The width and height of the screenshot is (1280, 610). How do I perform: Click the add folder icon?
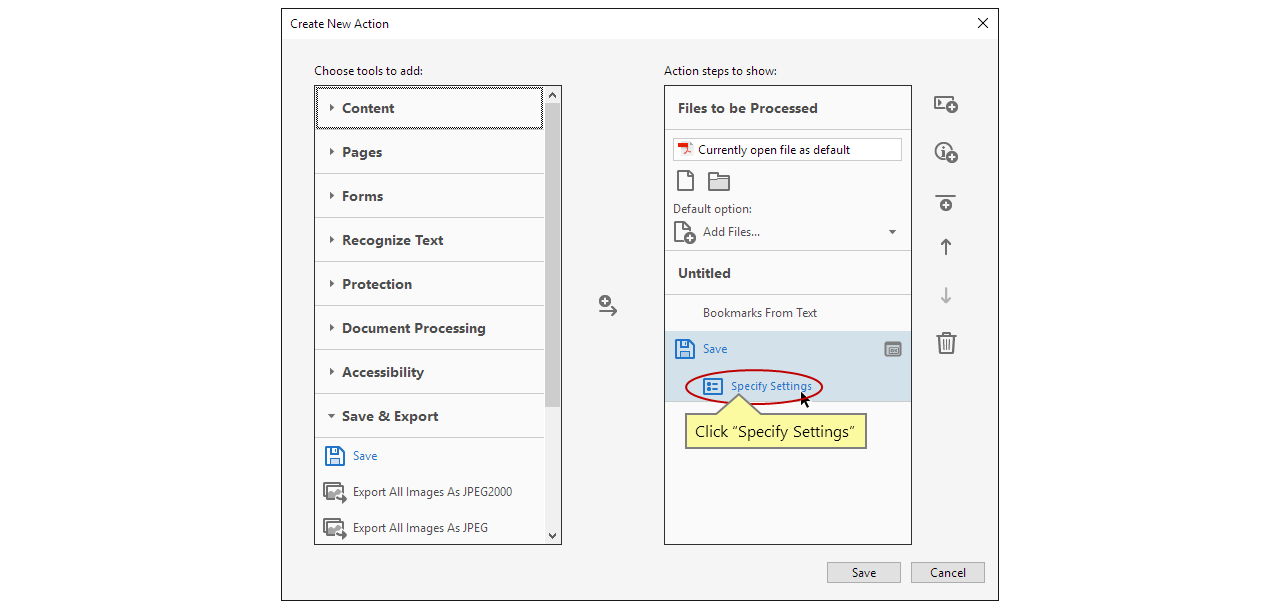coord(719,182)
